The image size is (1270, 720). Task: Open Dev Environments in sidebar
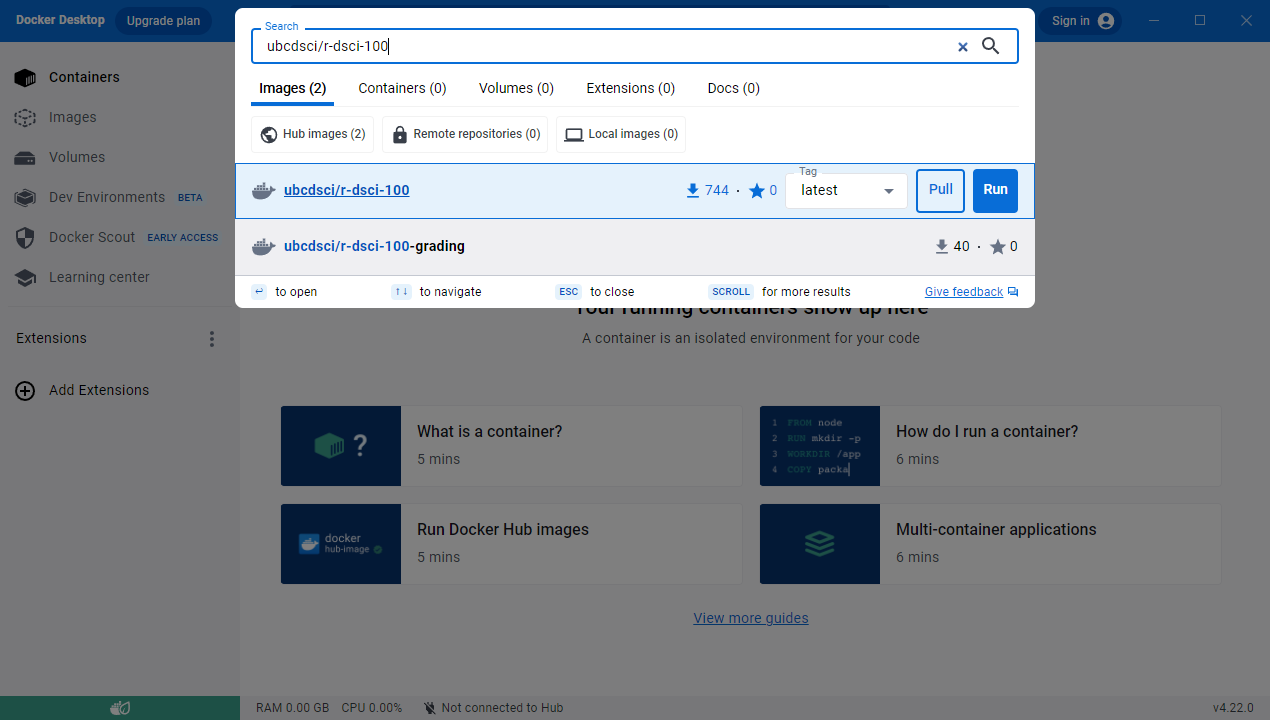[106, 197]
